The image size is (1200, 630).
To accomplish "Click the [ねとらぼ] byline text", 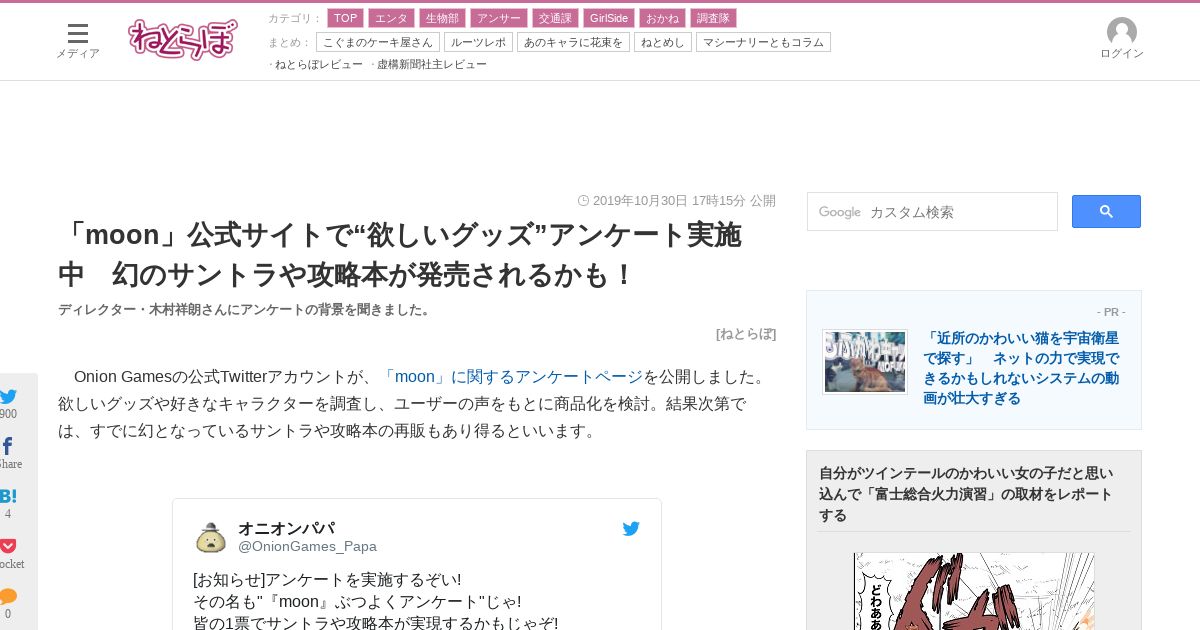I will point(746,334).
